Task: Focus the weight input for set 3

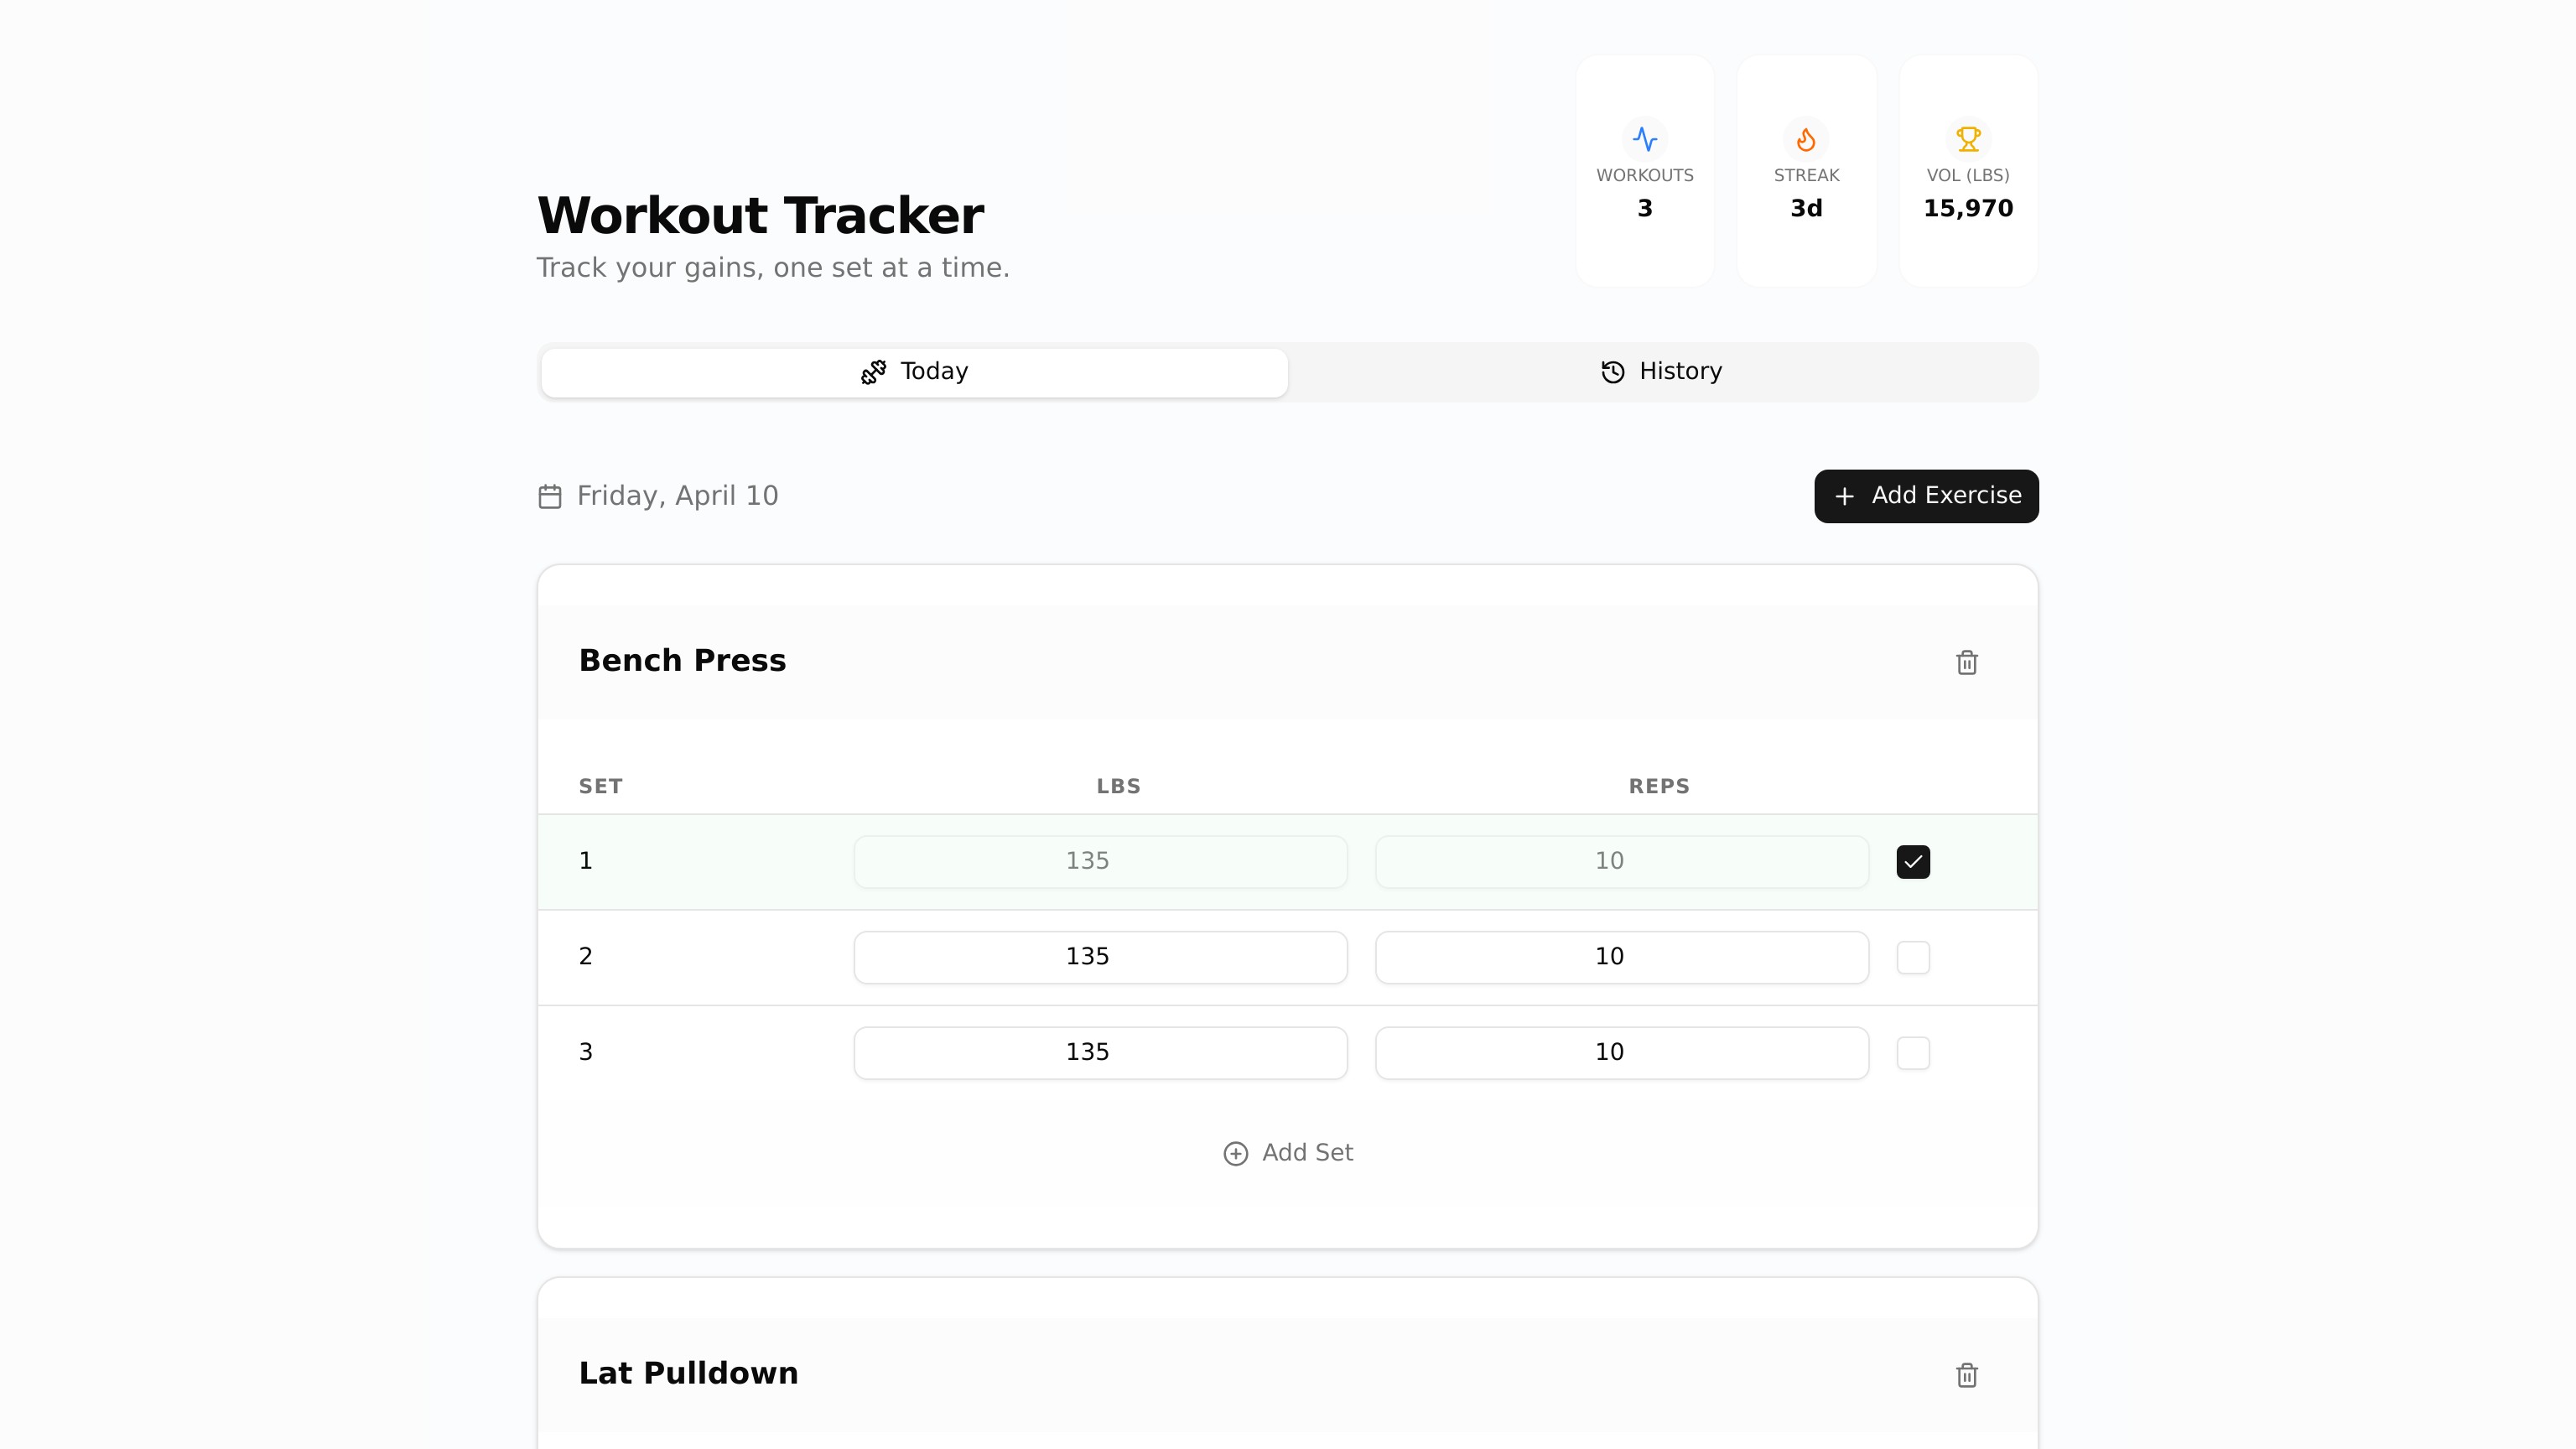Action: (1100, 1053)
